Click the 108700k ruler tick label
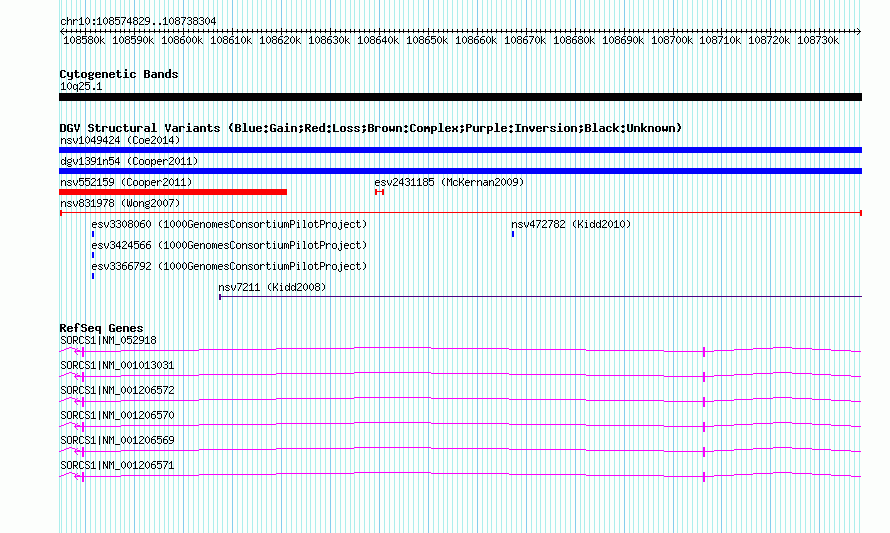890x533 pixels. (671, 40)
